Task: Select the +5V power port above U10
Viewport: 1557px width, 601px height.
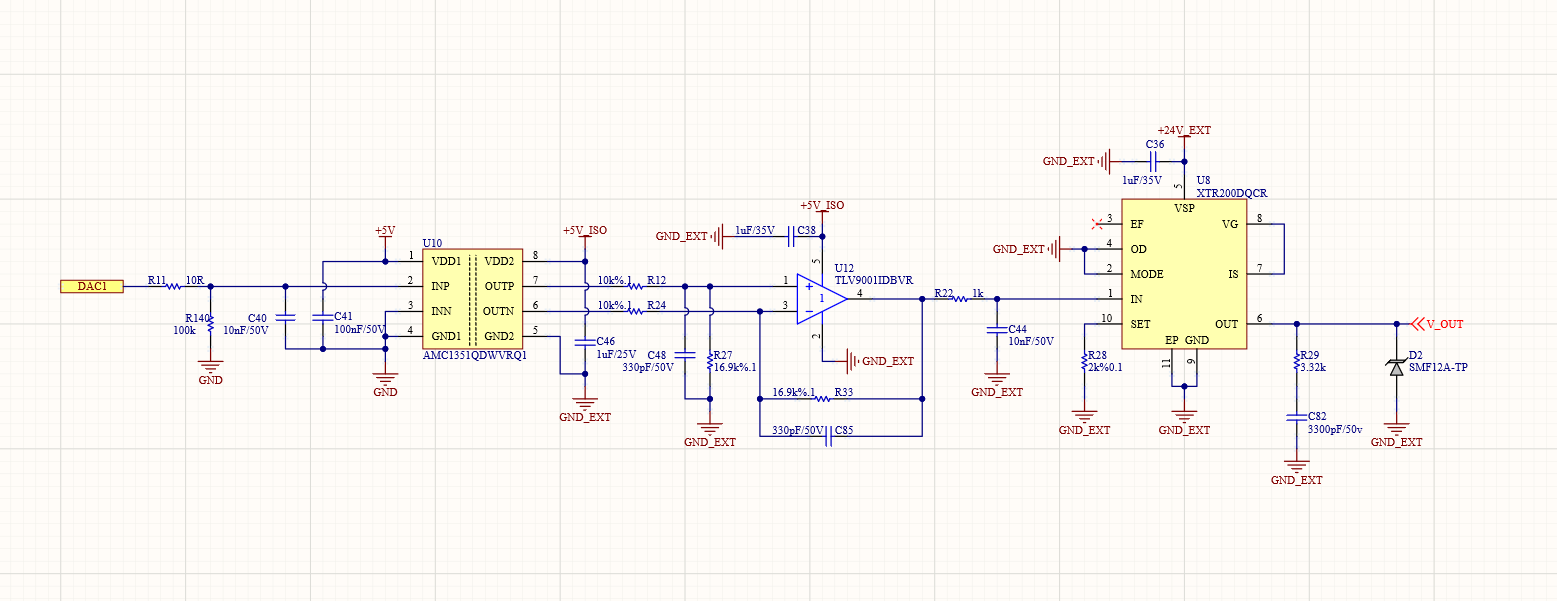Action: (385, 232)
